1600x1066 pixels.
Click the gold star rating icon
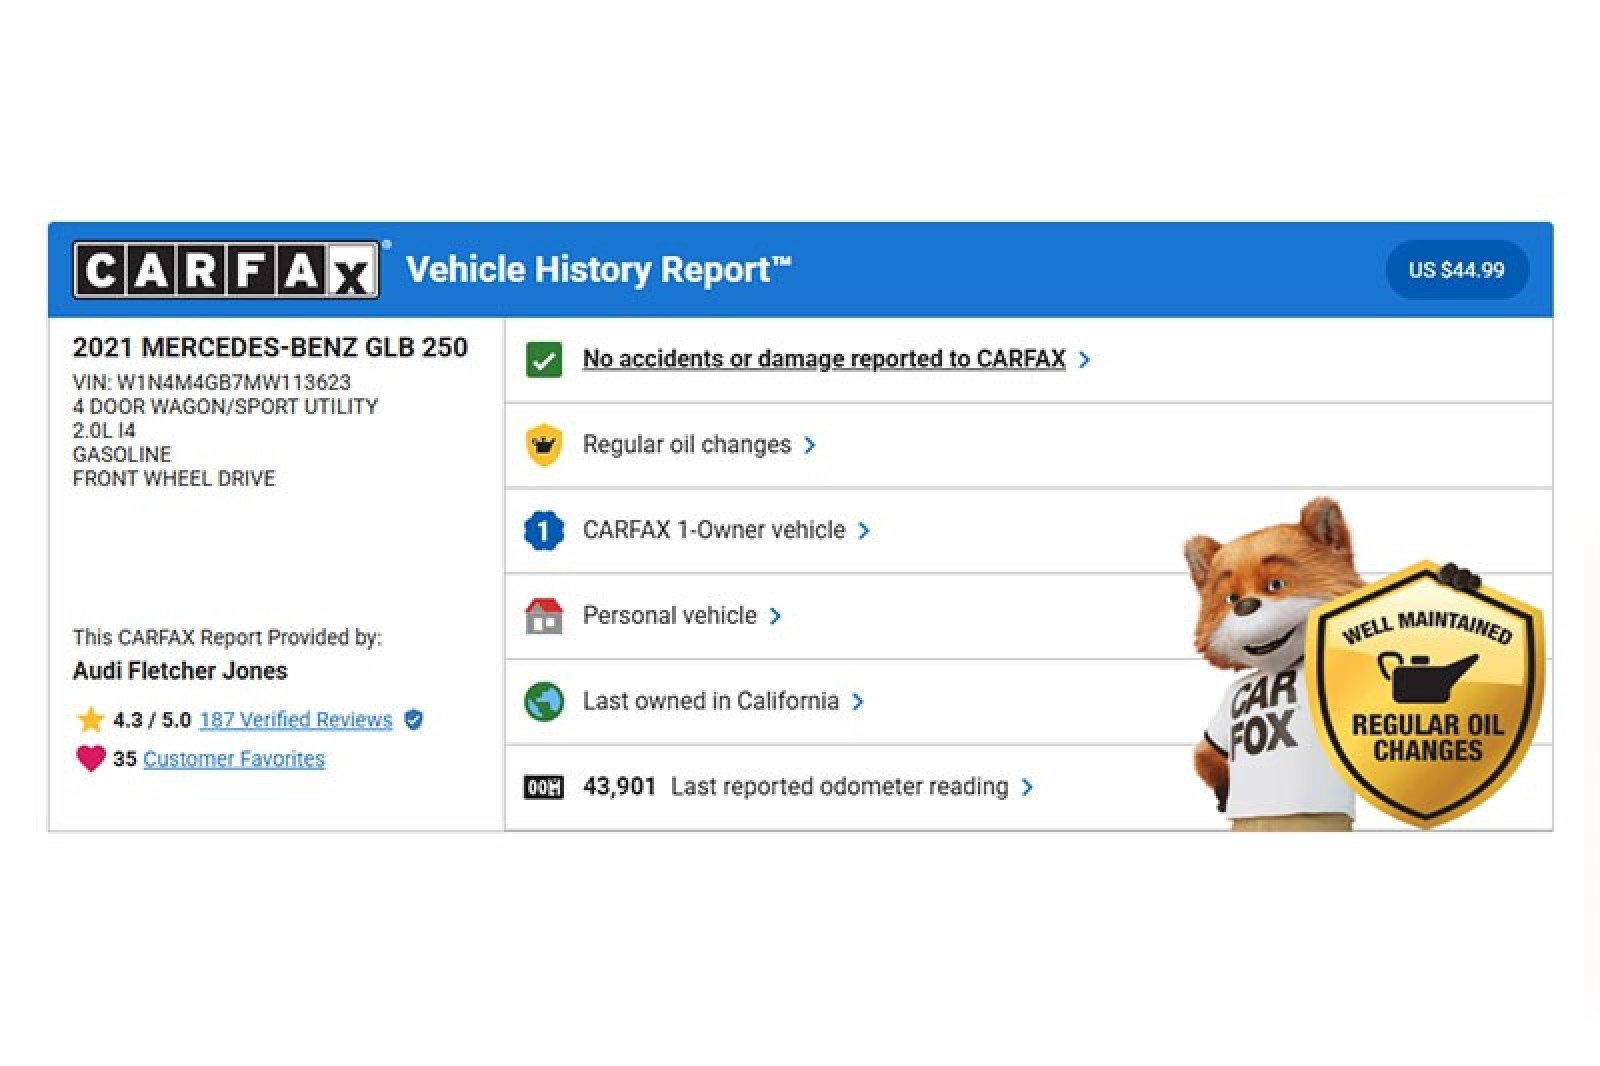tap(90, 719)
